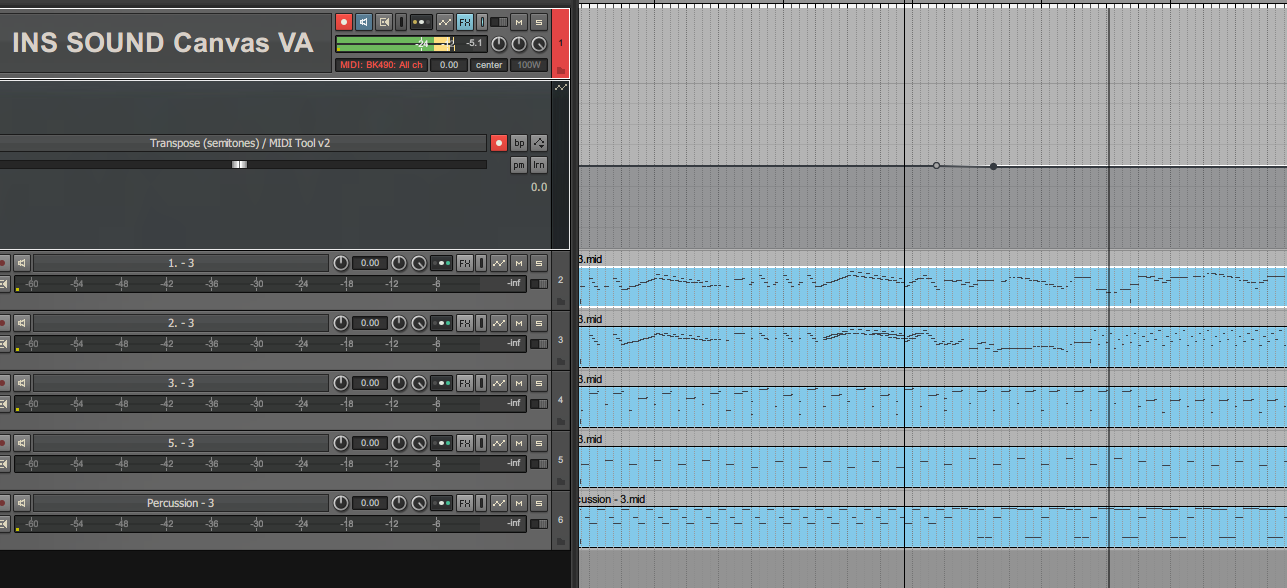
Task: Click the 100W width field on track 1
Action: 529,65
